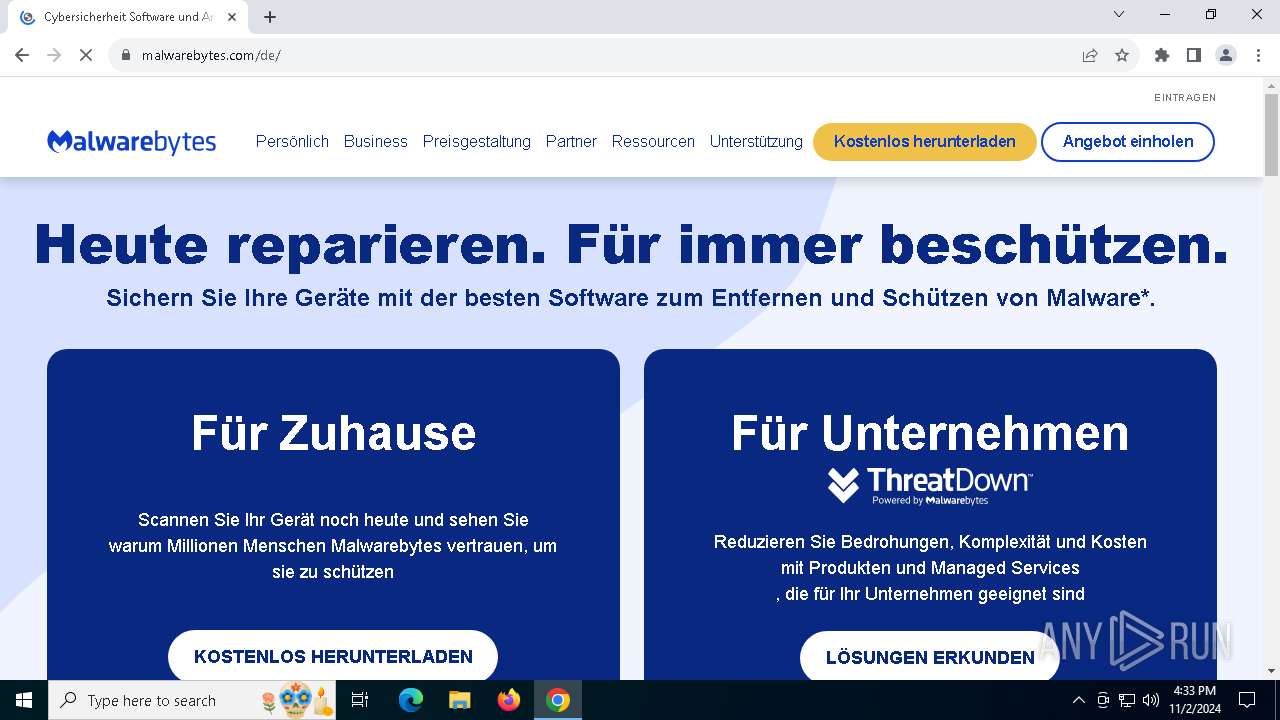Open the Windows Start menu
Screen dimensions: 1280x720
[24, 700]
